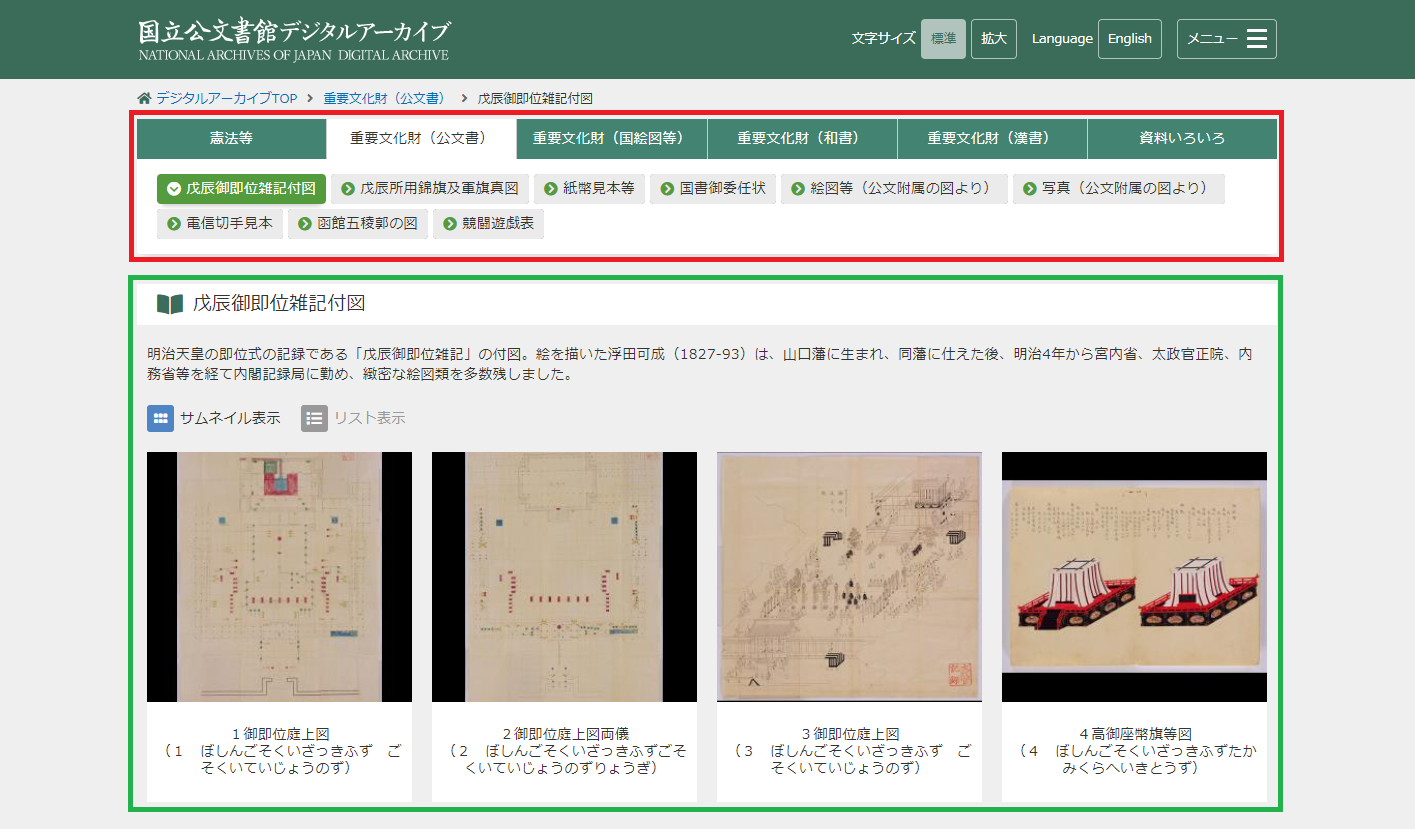Open thumbnail of 3 御即位庭上図
This screenshot has height=829, width=1415.
click(x=849, y=577)
